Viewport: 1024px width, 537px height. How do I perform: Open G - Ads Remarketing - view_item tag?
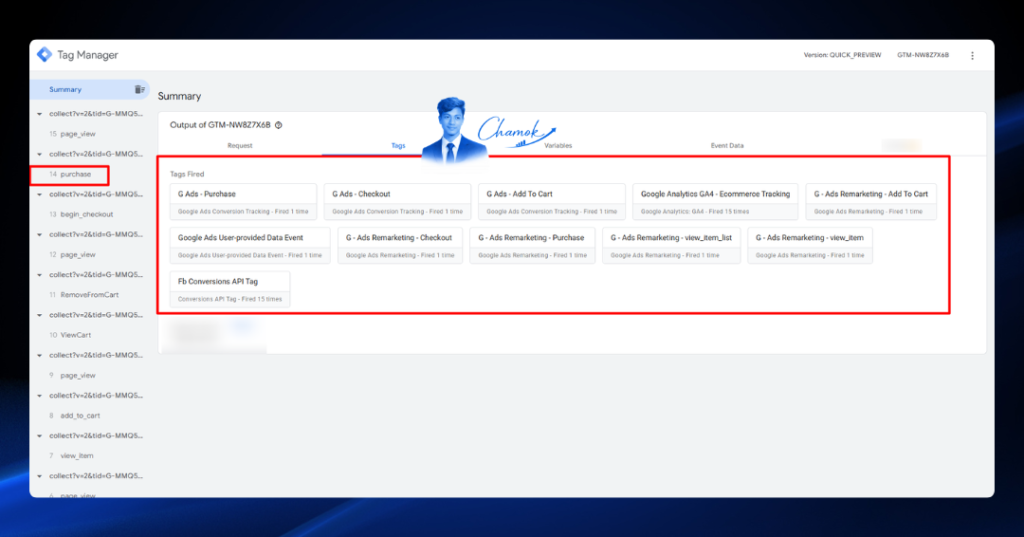(x=810, y=246)
